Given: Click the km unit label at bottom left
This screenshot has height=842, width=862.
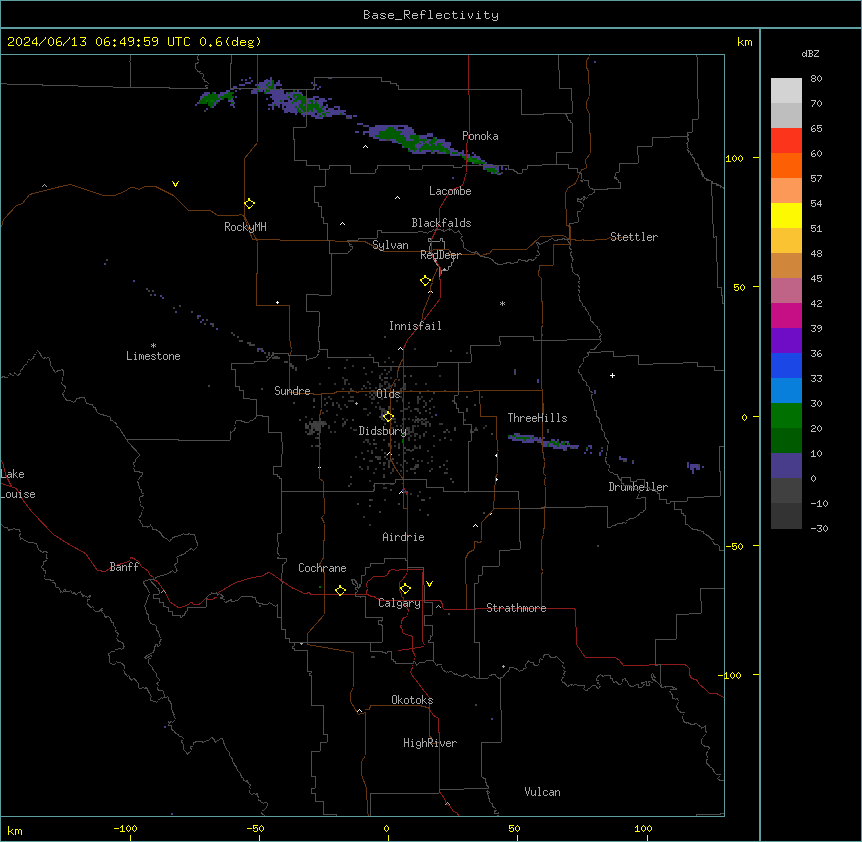Looking at the screenshot, I should point(15,831).
